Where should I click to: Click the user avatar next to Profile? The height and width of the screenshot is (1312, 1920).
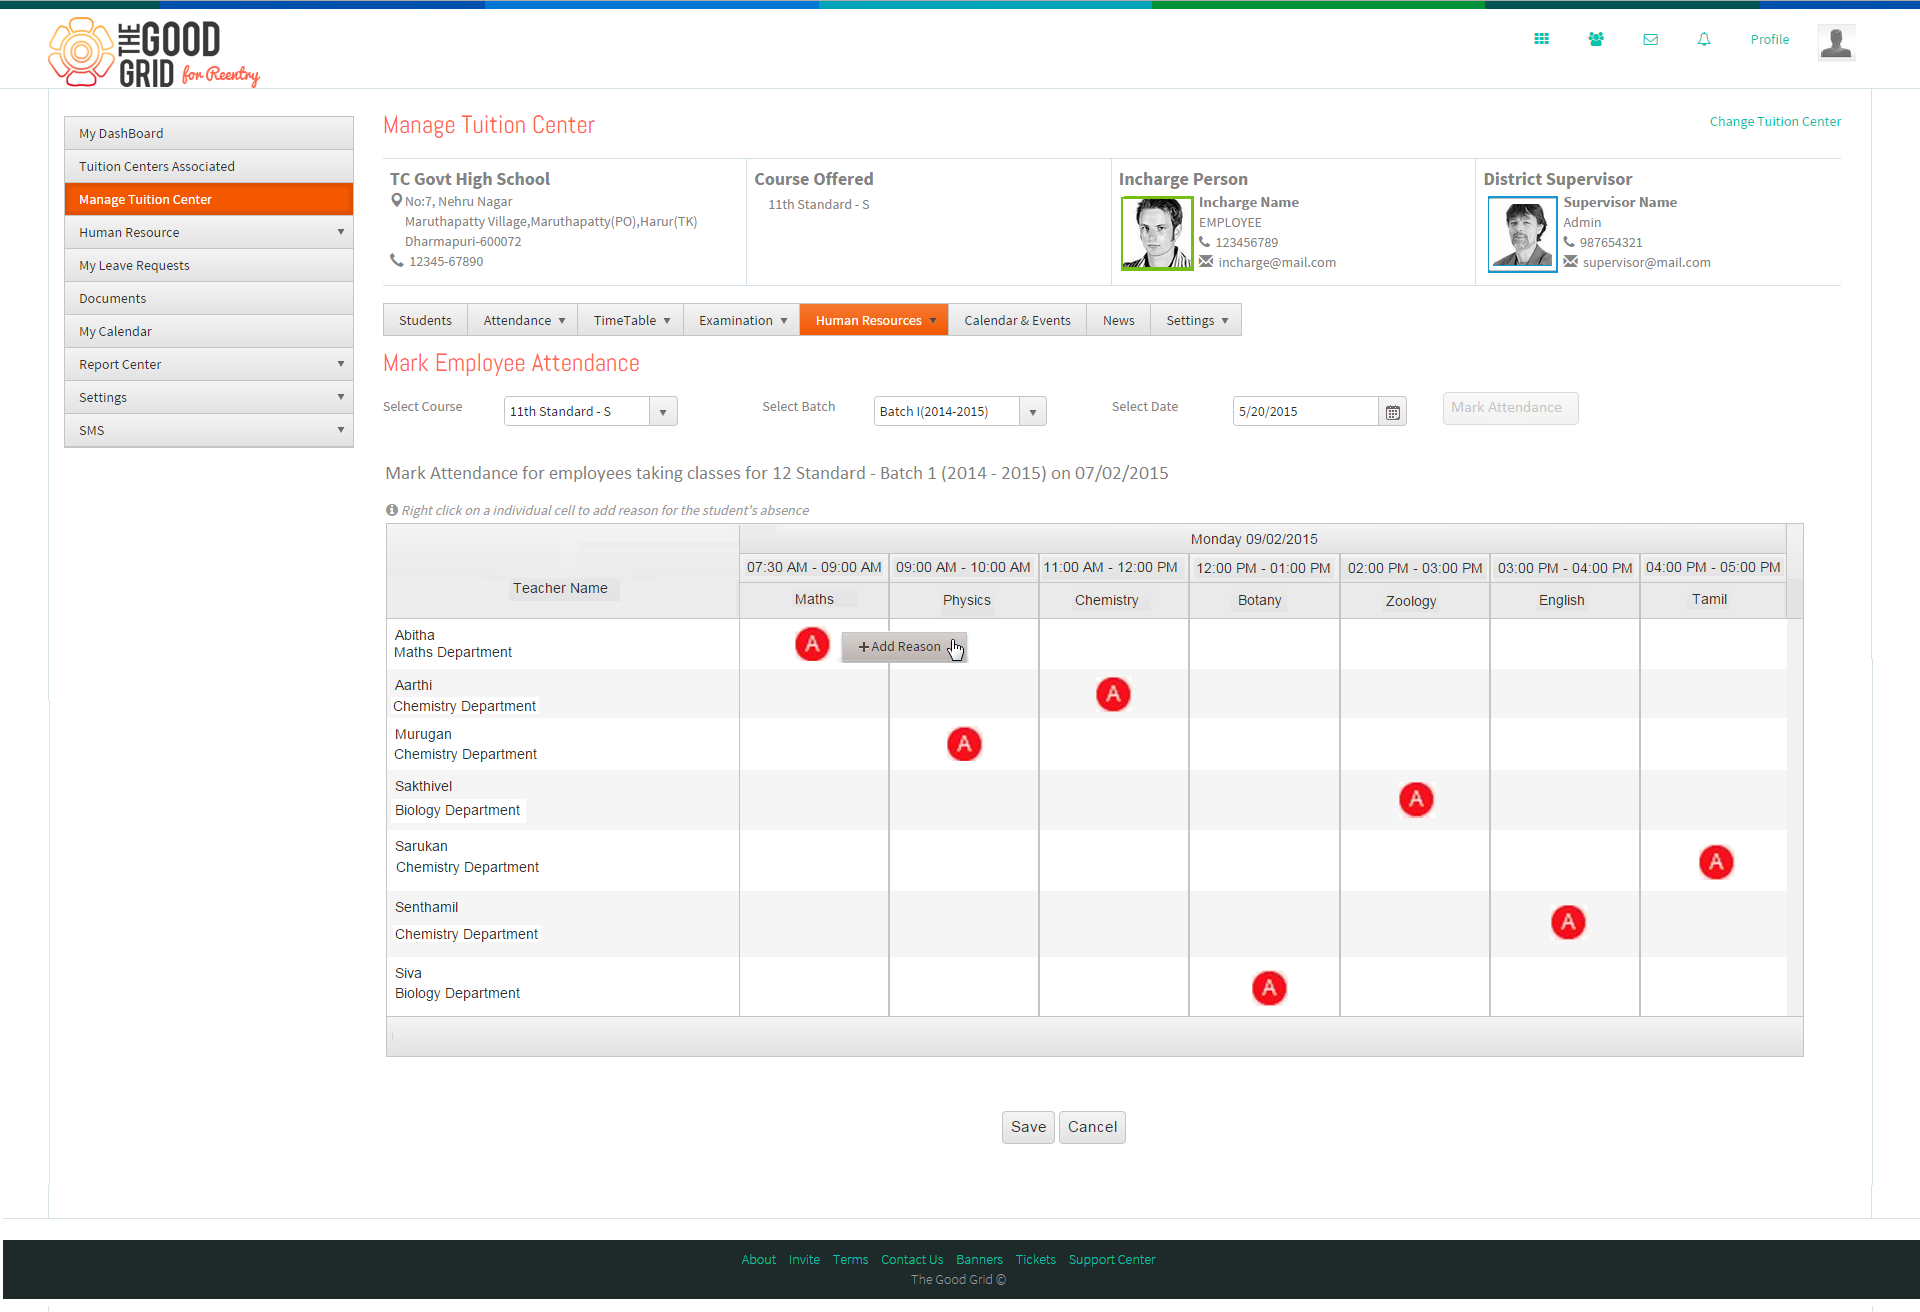1836,43
